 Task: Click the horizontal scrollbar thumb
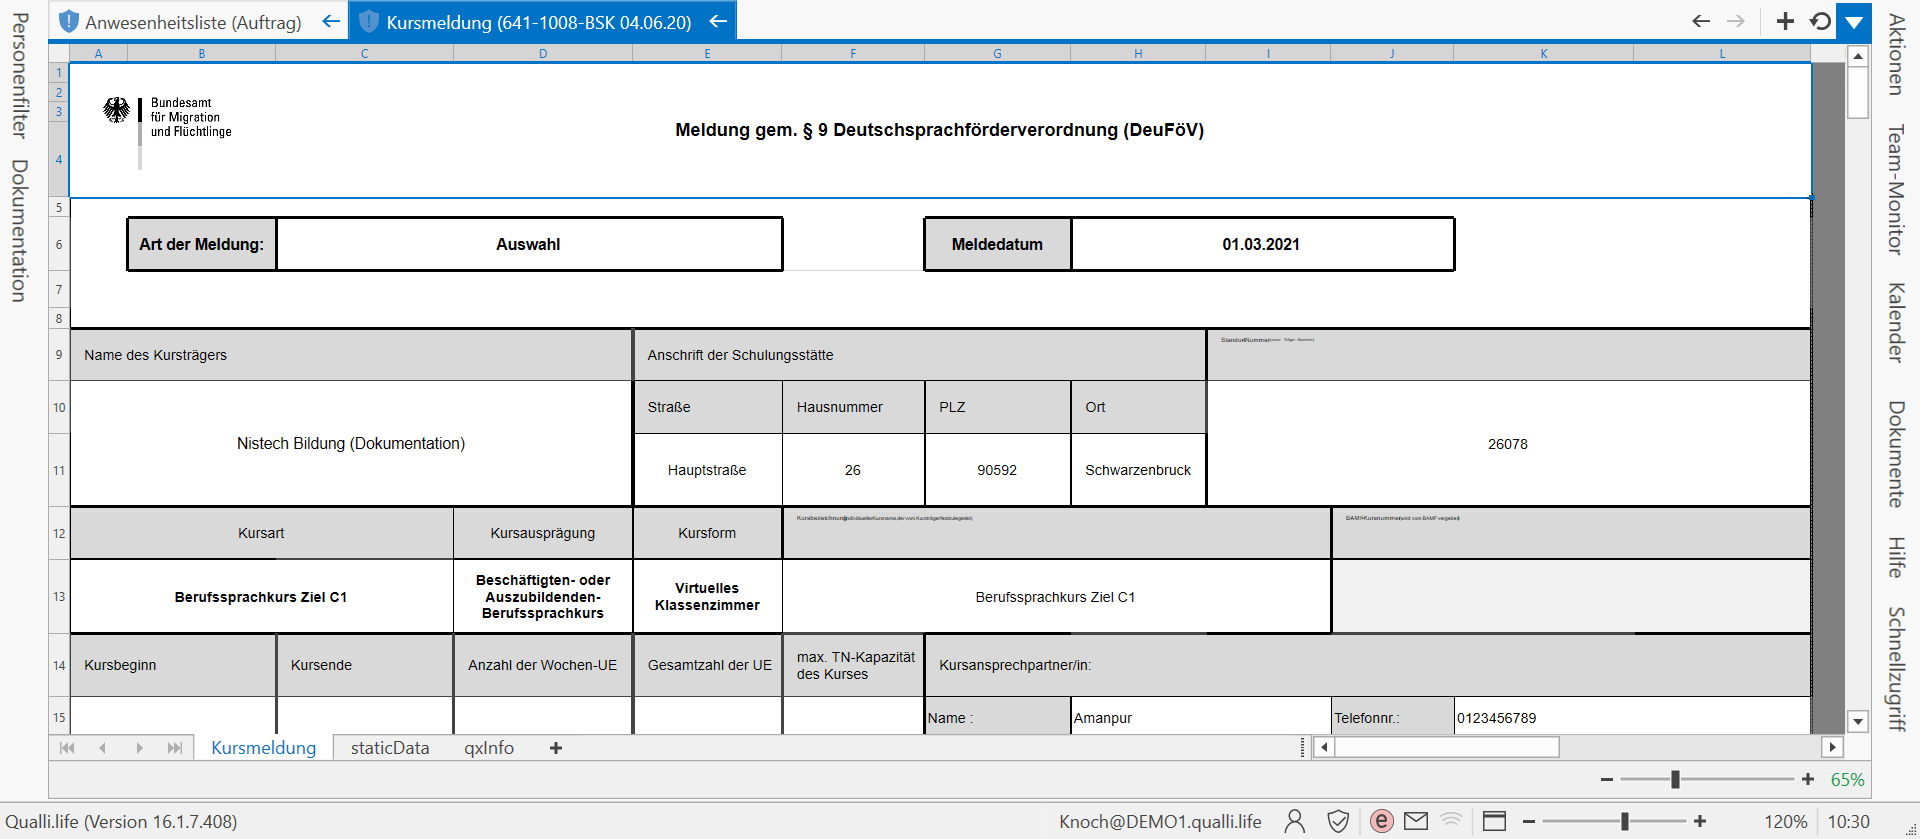coord(1447,747)
